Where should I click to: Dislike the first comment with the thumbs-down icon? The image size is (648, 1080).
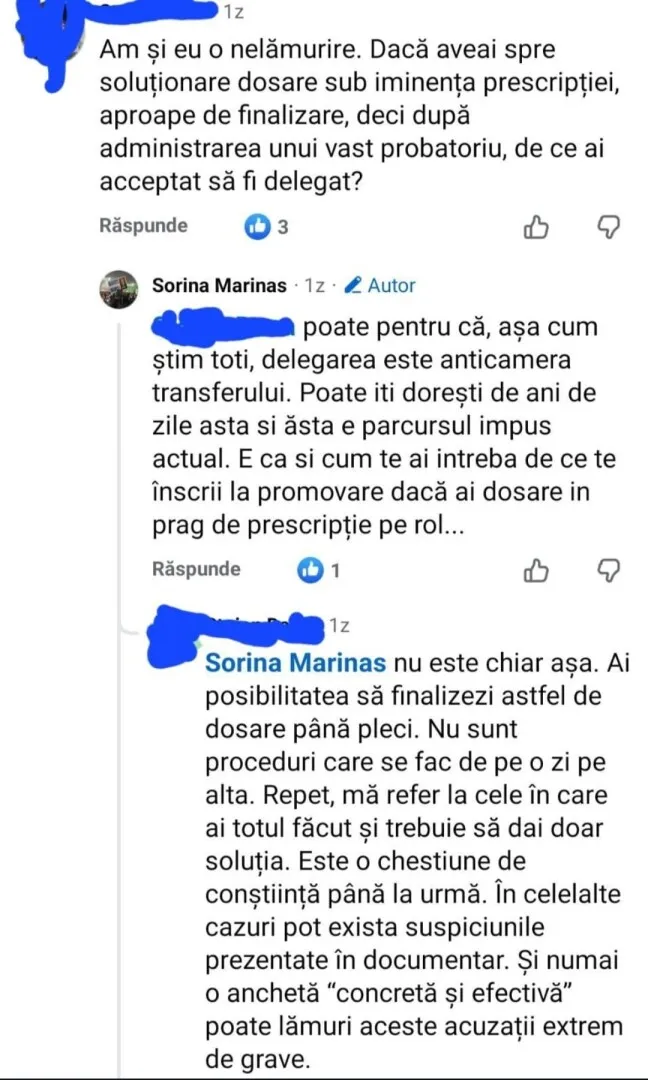click(x=609, y=227)
